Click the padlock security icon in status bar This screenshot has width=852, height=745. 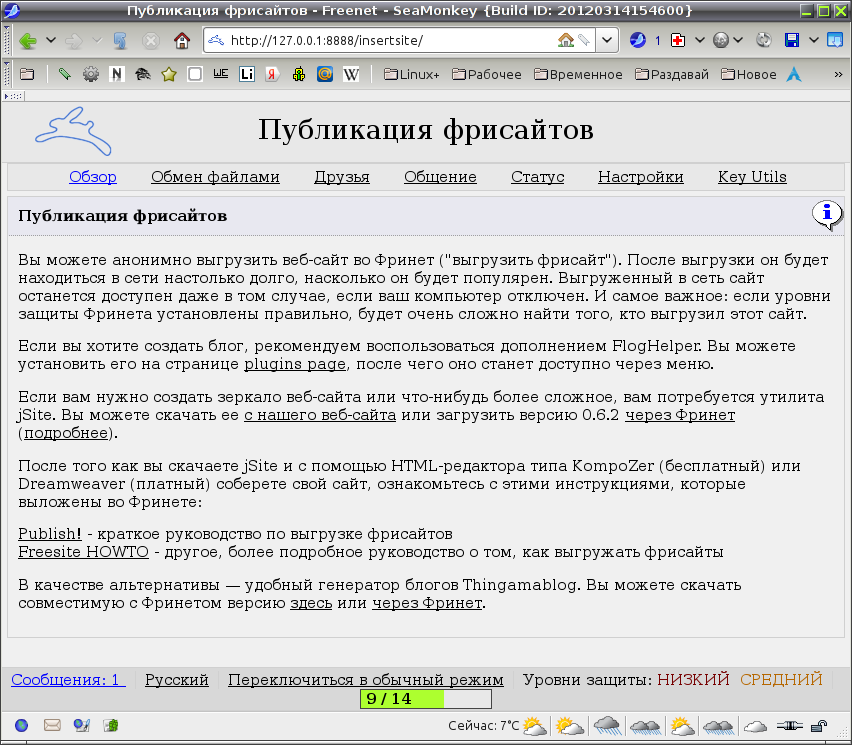coord(818,725)
